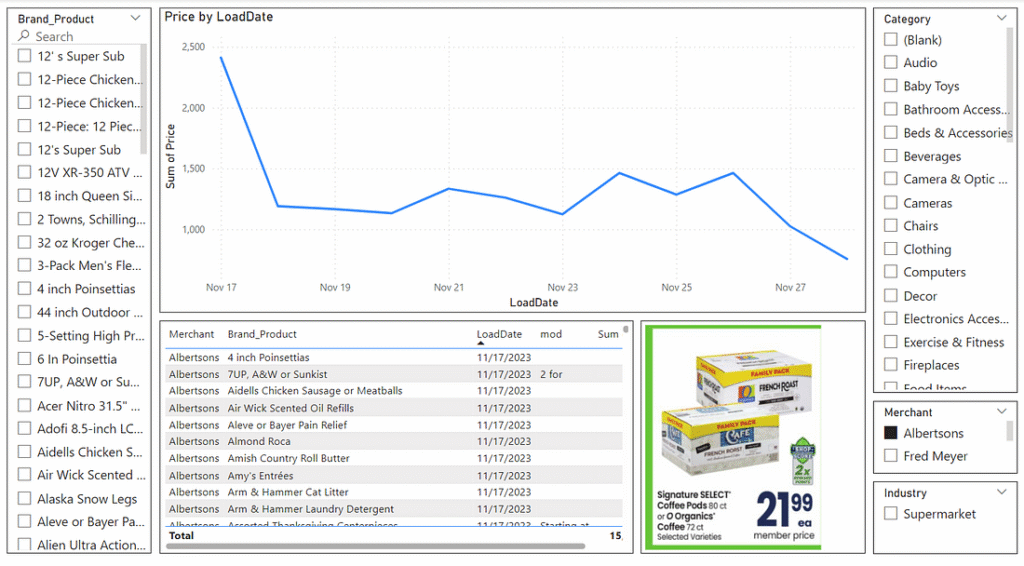Viewport: 1024px width, 566px height.
Task: Select the Computers category checkbox
Action: pyautogui.click(x=890, y=272)
